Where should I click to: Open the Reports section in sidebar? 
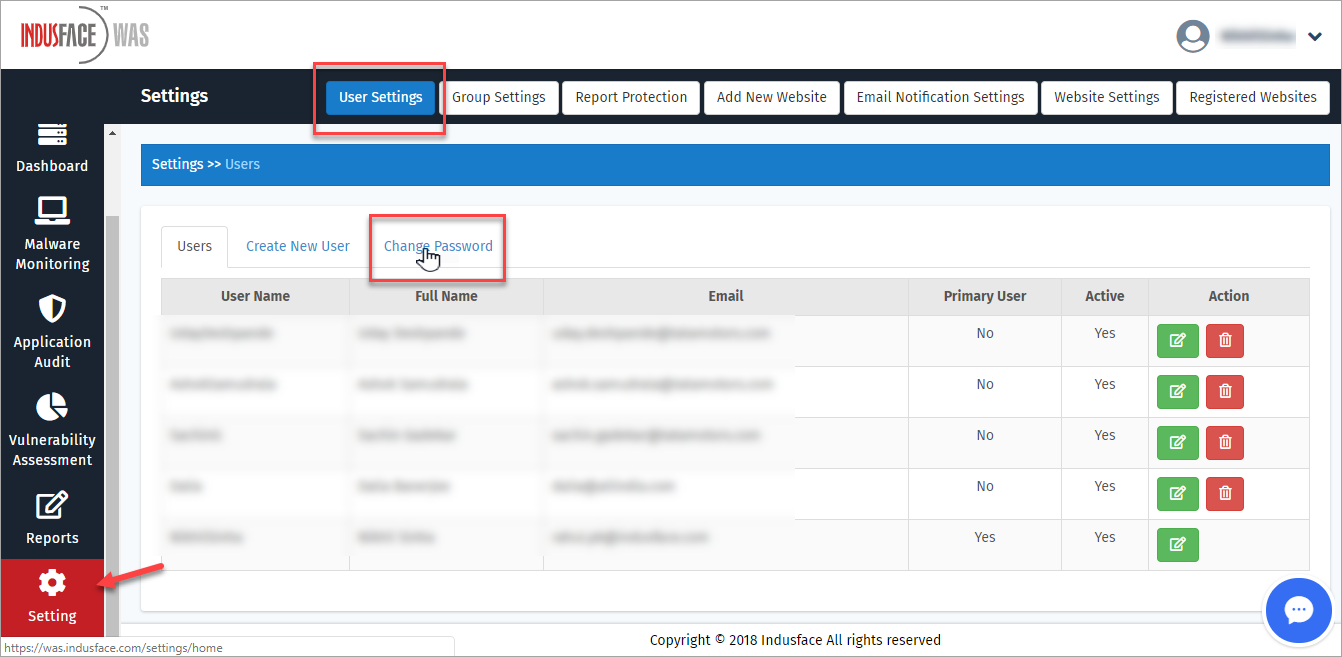pos(52,518)
